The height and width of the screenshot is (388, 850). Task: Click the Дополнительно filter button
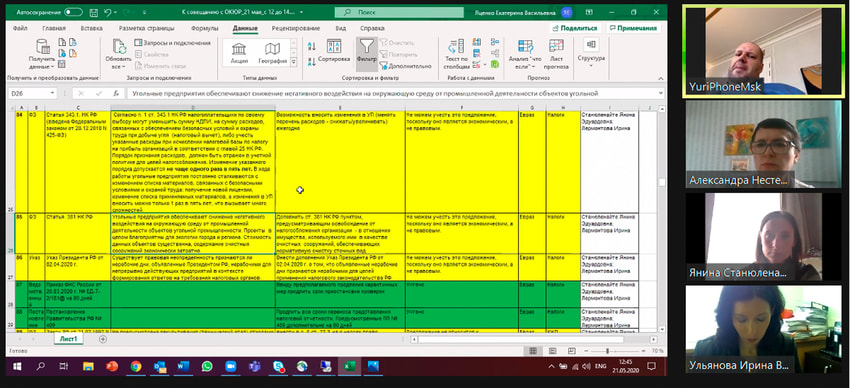pyautogui.click(x=405, y=66)
